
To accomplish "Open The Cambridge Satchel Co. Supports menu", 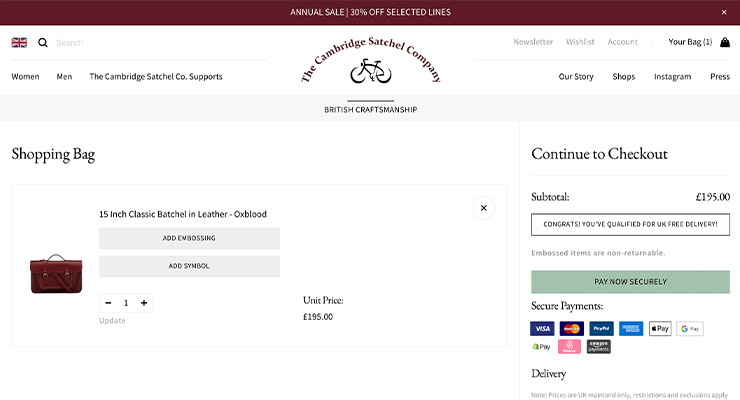I will 156,76.
